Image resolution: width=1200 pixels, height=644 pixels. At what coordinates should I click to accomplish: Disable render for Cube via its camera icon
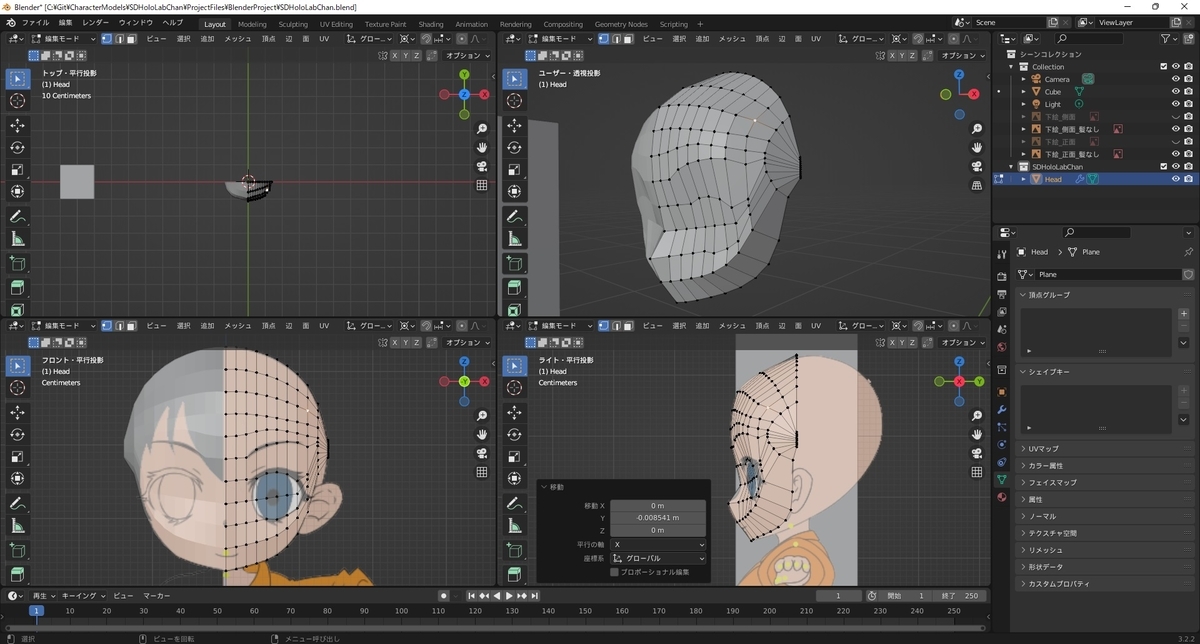pyautogui.click(x=1188, y=92)
